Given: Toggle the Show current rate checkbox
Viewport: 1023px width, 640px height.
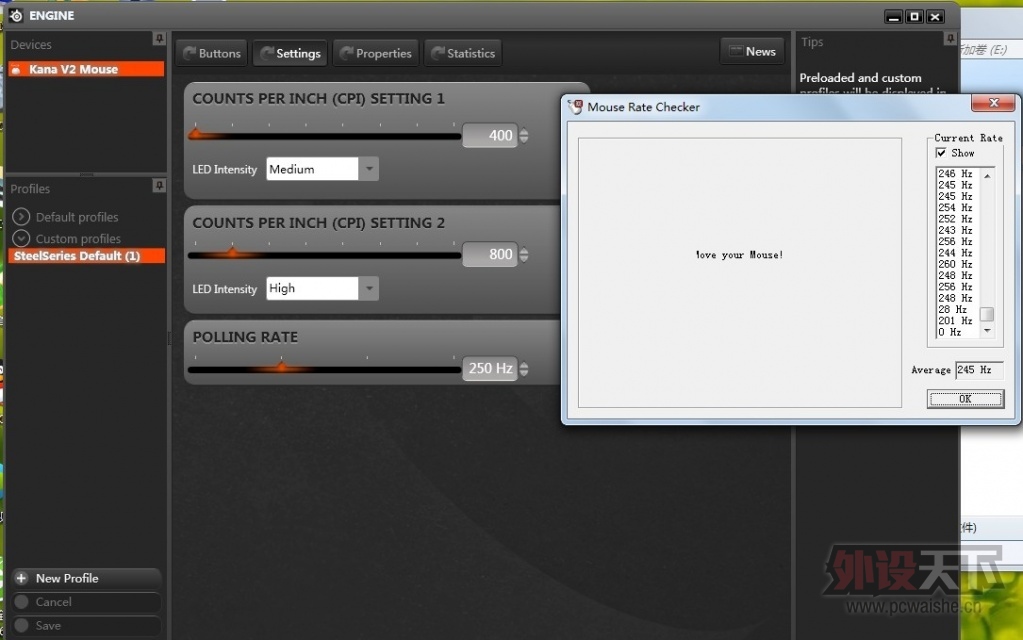Looking at the screenshot, I should click(941, 153).
